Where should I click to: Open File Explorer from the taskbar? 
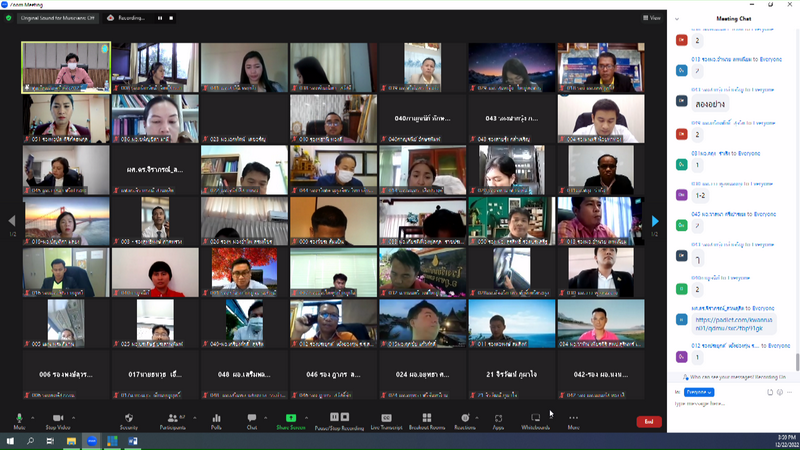point(71,441)
